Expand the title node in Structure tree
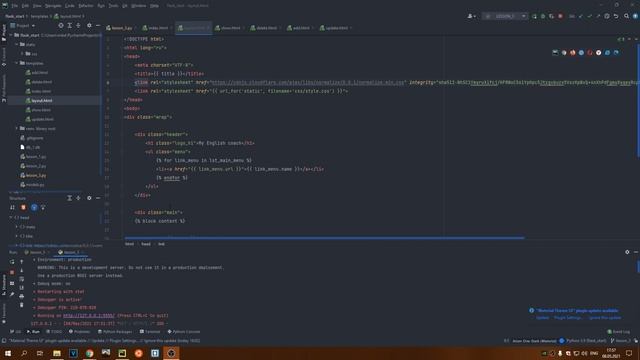 [17, 236]
